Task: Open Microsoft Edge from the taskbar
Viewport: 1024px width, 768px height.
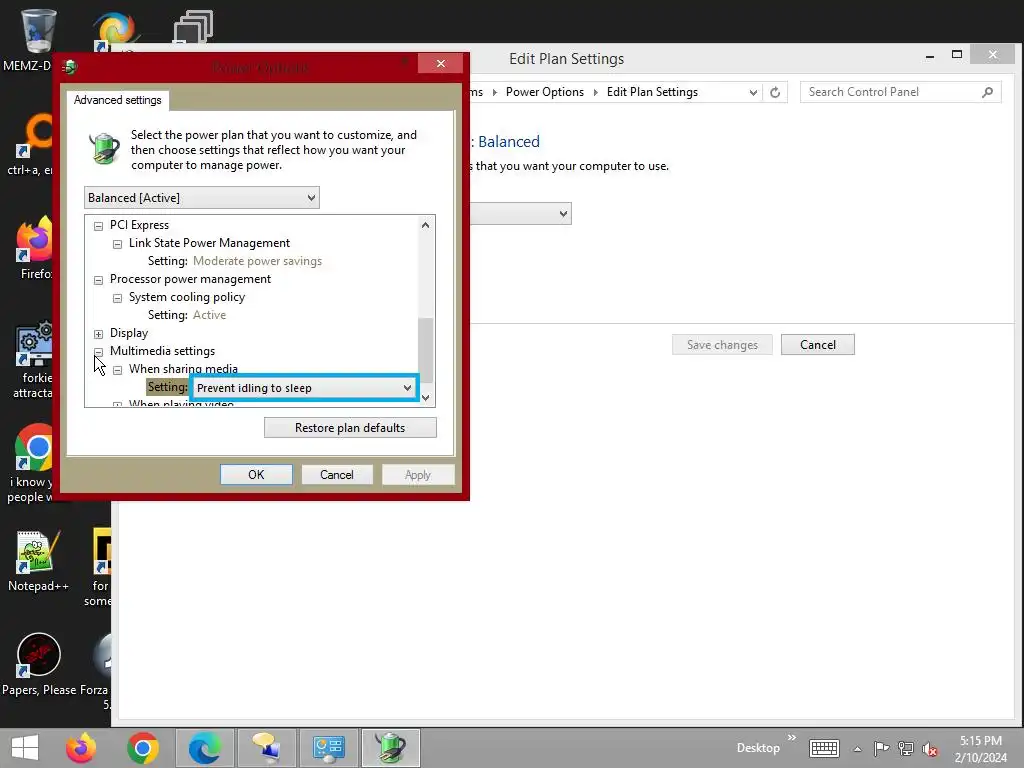Action: (x=204, y=748)
